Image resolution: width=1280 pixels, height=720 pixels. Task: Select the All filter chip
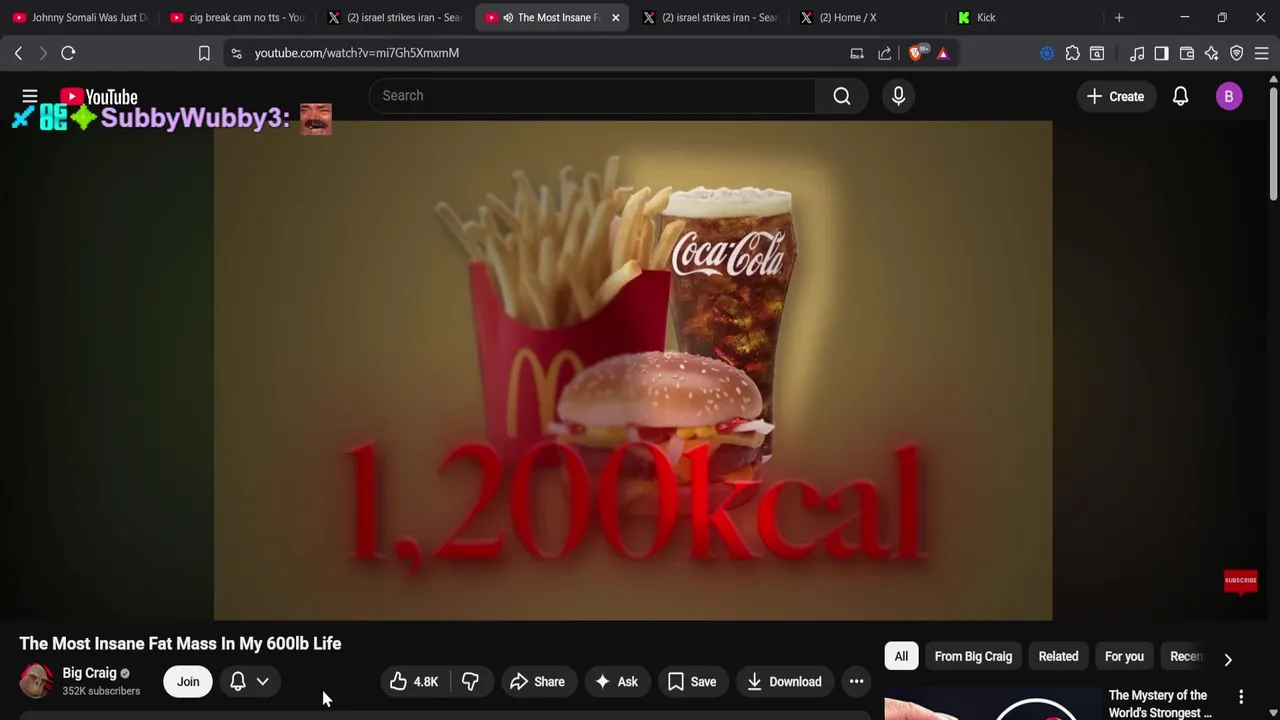[901, 657]
